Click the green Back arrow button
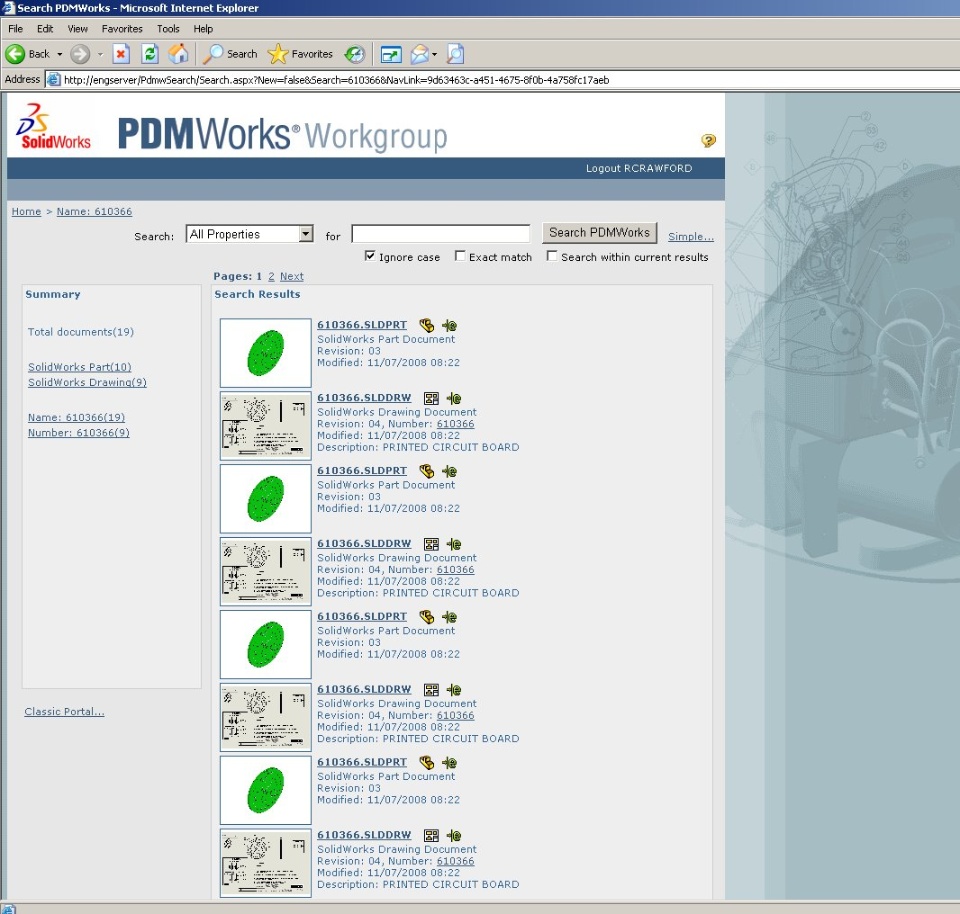The image size is (960, 914). point(15,54)
